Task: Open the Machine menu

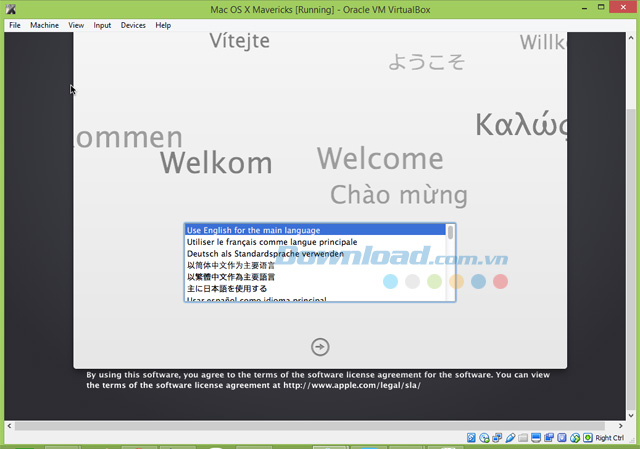Action: [44, 25]
